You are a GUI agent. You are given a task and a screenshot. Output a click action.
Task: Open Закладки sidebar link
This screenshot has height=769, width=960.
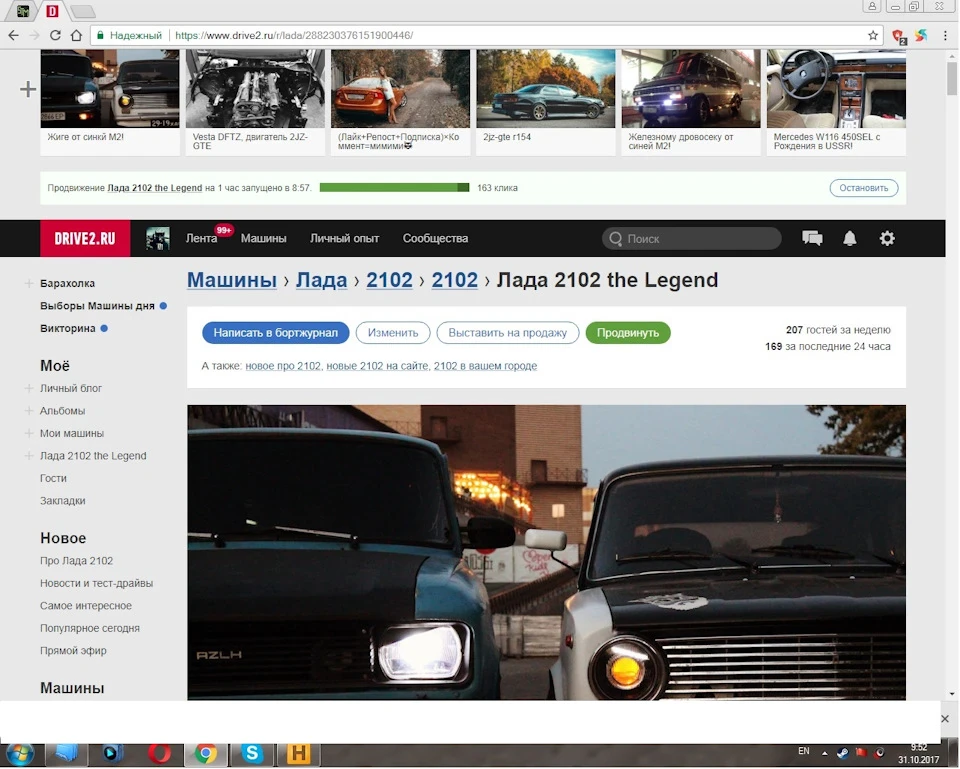[62, 501]
